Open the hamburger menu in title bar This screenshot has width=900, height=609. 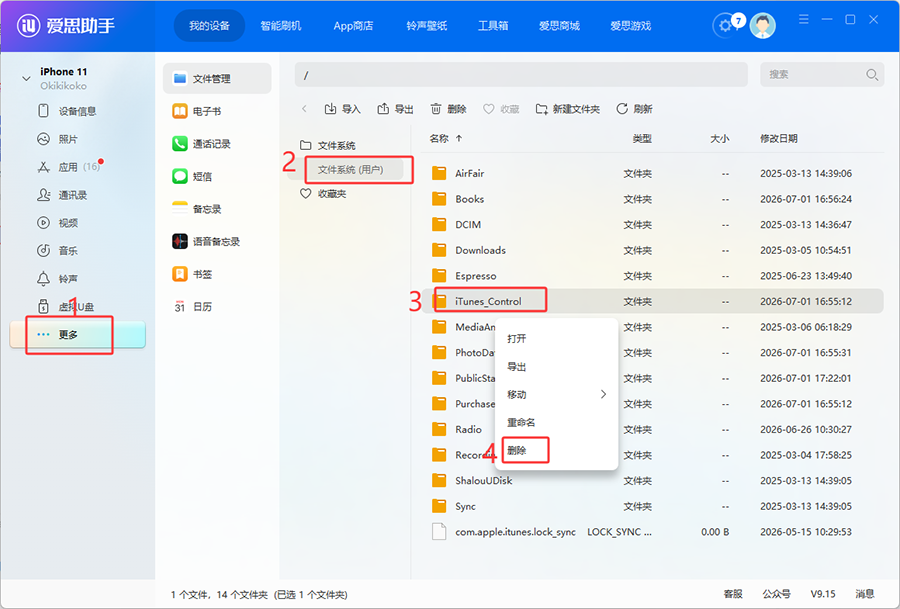(x=804, y=20)
